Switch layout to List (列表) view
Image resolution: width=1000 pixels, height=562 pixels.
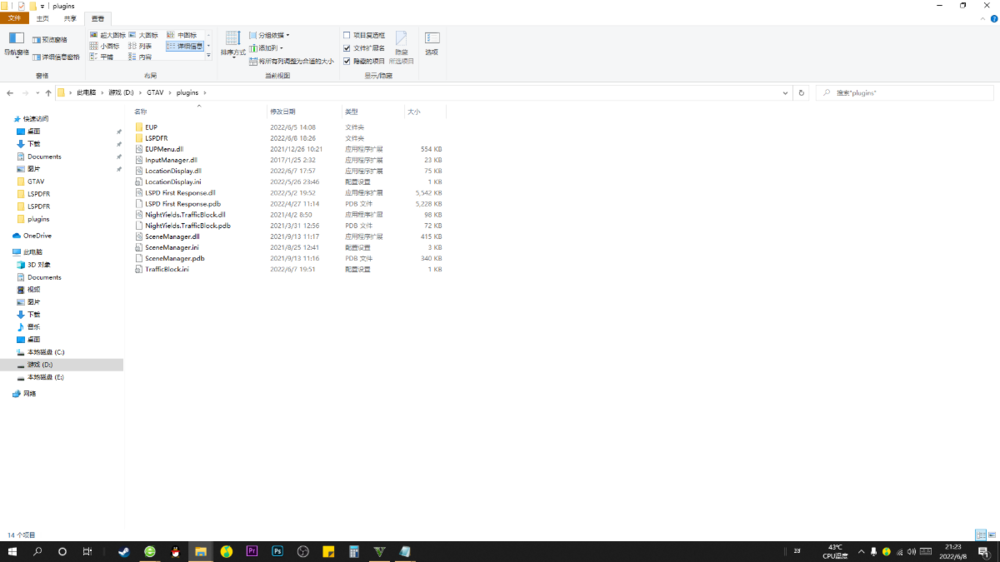[x=140, y=46]
